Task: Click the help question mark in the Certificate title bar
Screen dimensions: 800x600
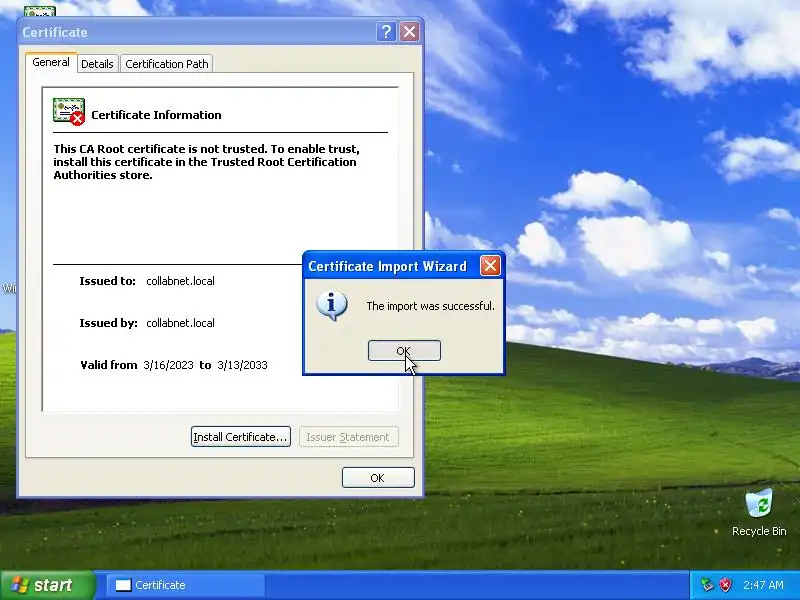Action: coord(386,32)
